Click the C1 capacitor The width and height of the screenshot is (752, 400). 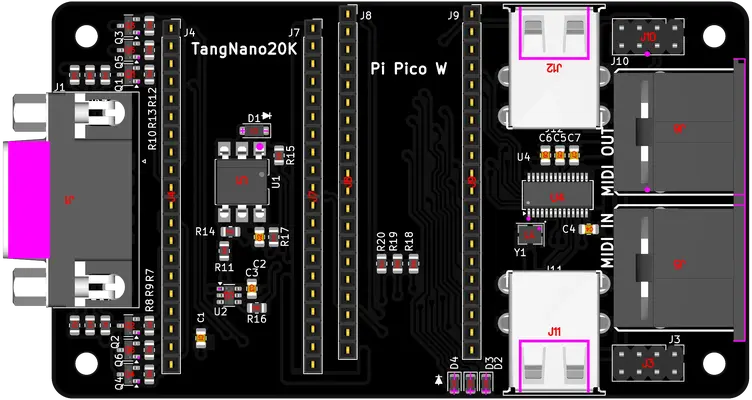[x=201, y=339]
